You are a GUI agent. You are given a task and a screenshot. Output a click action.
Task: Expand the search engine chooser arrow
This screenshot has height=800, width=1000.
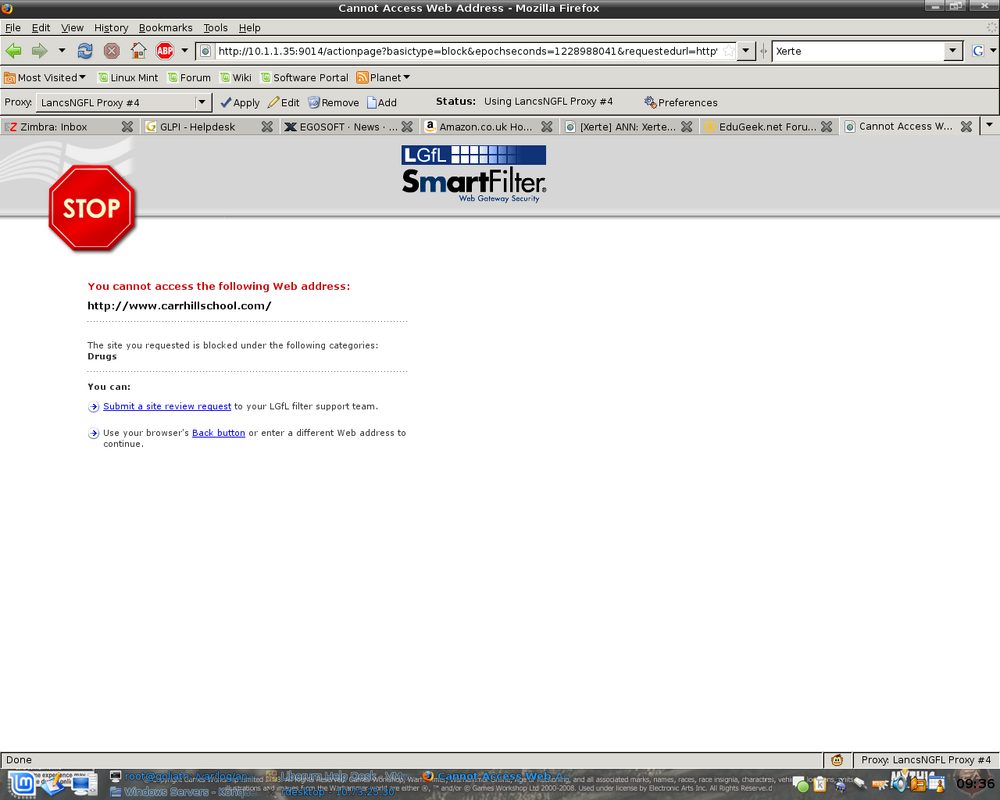click(992, 50)
